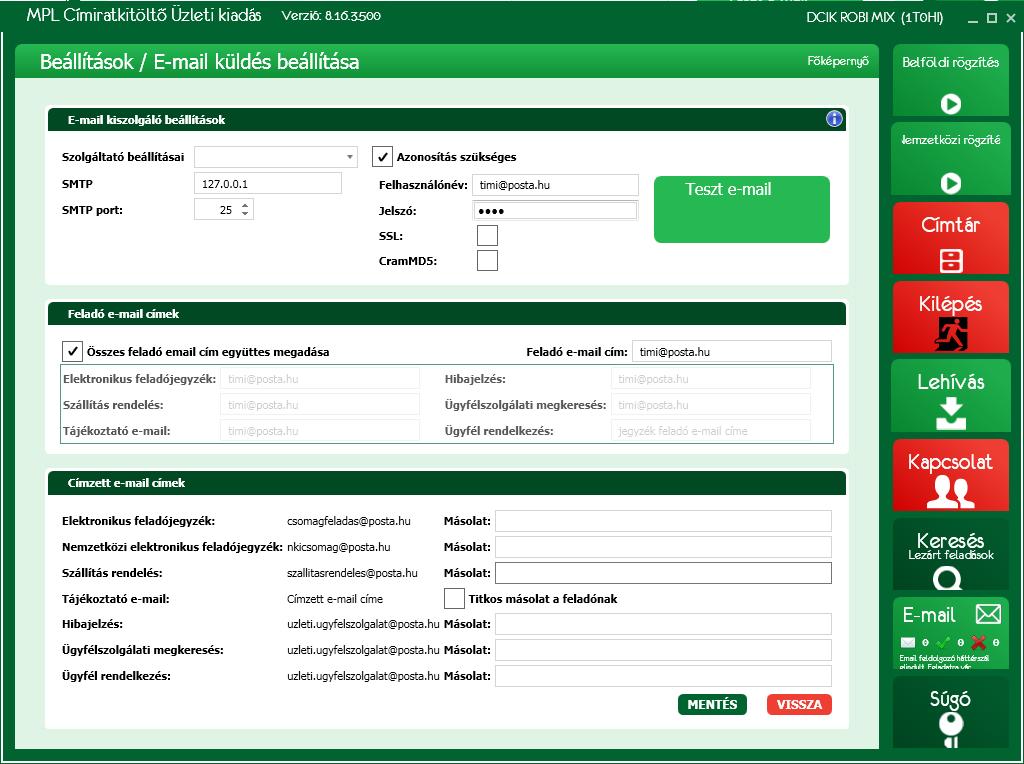
Task: Click disabled Elektronikus feladójegyzék sender field
Action: (320, 378)
